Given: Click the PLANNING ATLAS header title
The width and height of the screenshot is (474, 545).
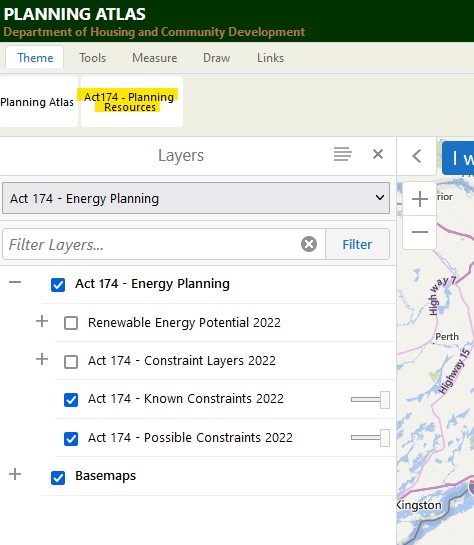Looking at the screenshot, I should (x=75, y=14).
